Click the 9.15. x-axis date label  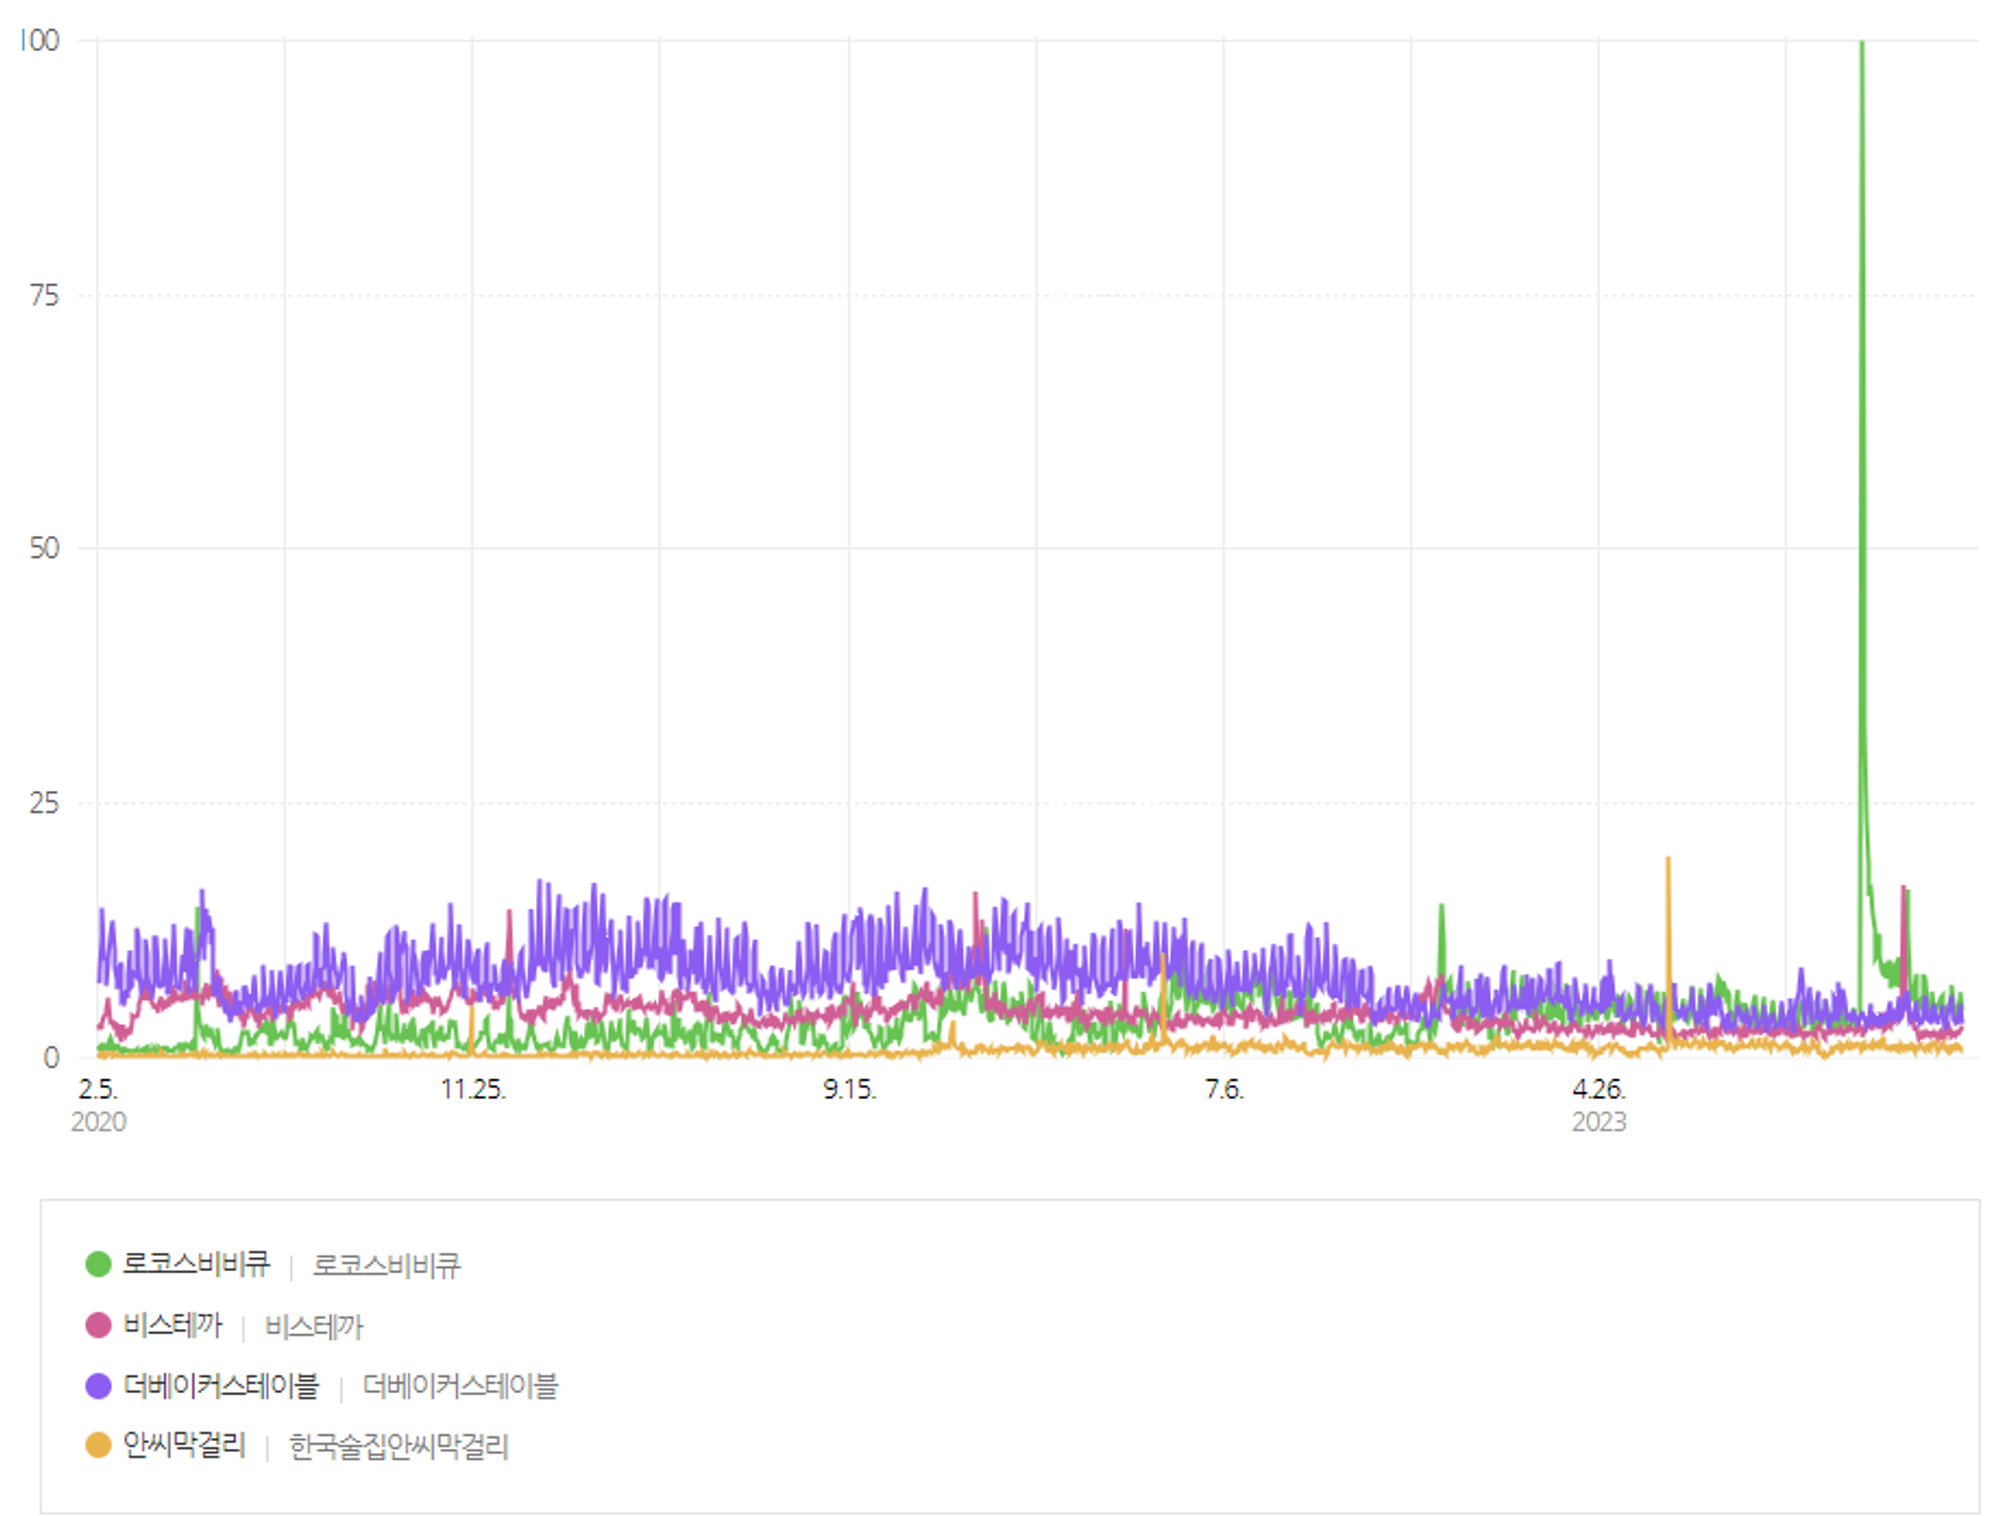tap(849, 1089)
